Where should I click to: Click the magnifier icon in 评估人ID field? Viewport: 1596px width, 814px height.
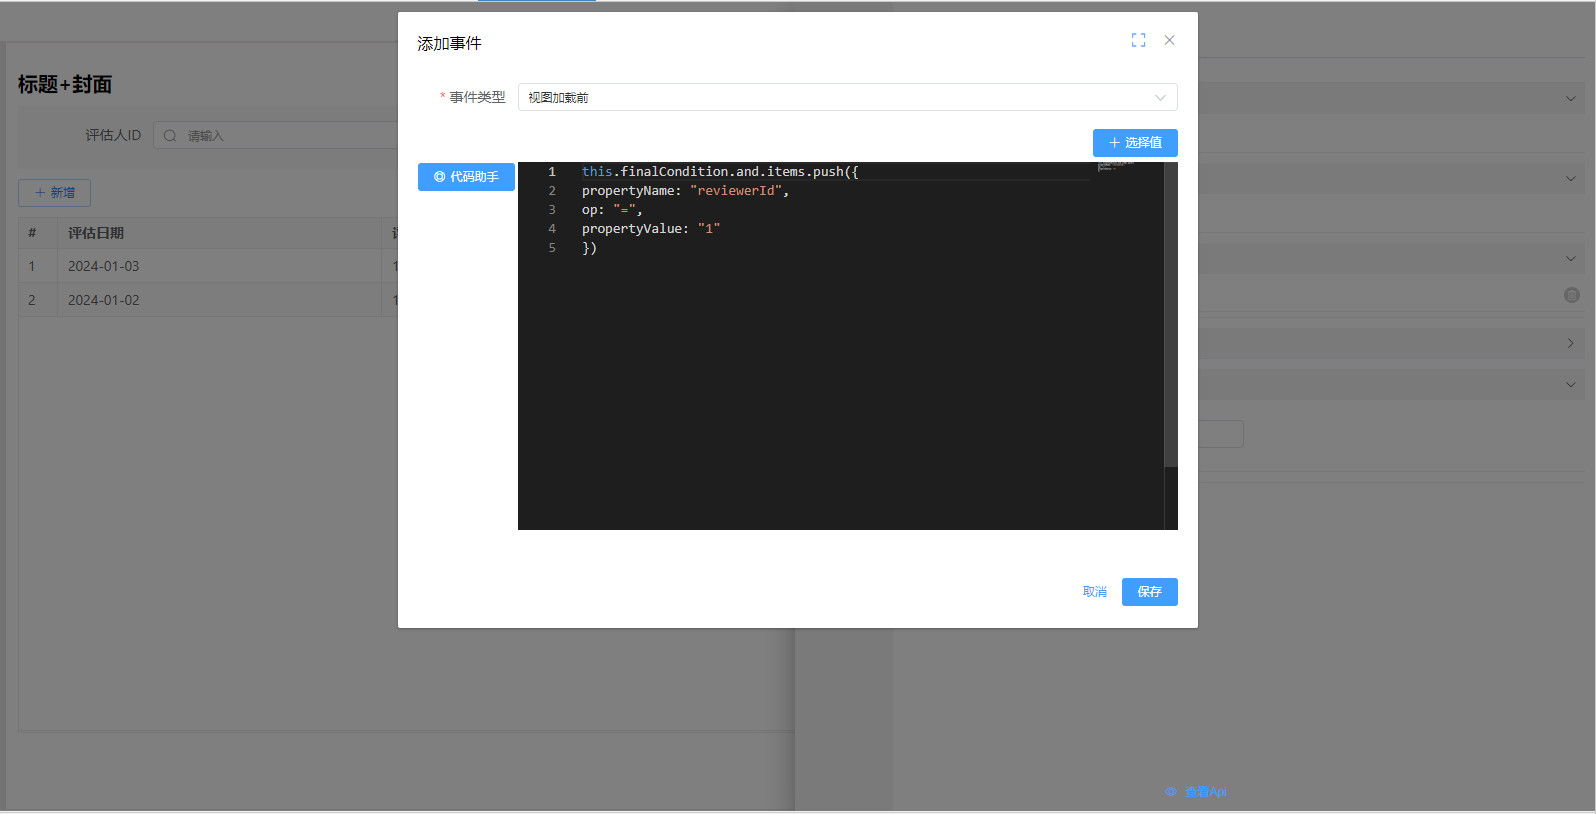point(170,136)
